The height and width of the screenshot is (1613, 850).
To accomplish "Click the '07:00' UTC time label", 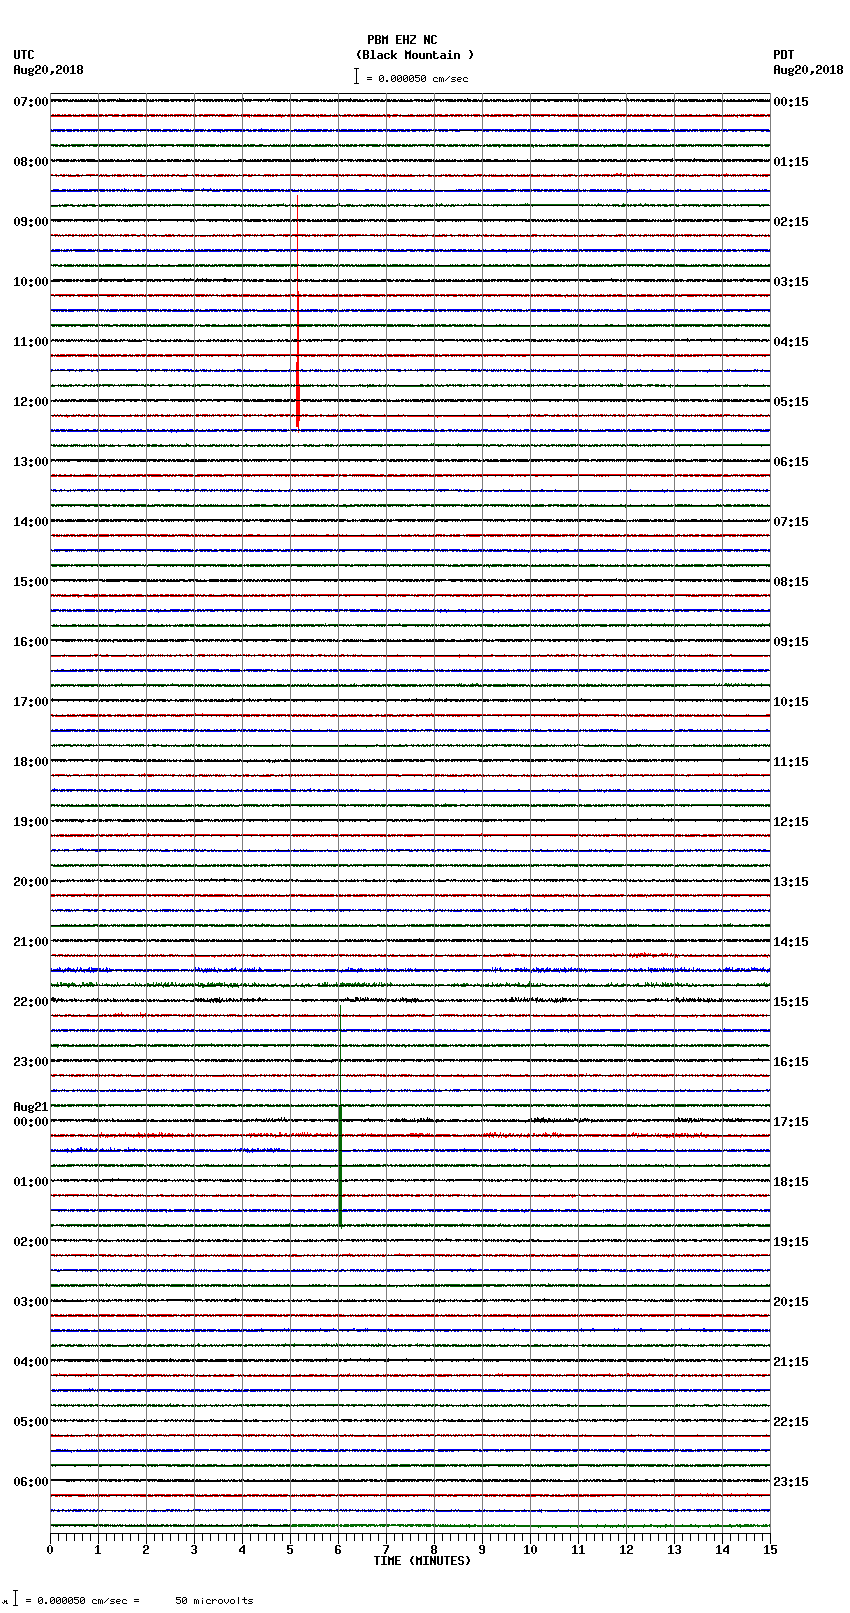I will [x=31, y=102].
